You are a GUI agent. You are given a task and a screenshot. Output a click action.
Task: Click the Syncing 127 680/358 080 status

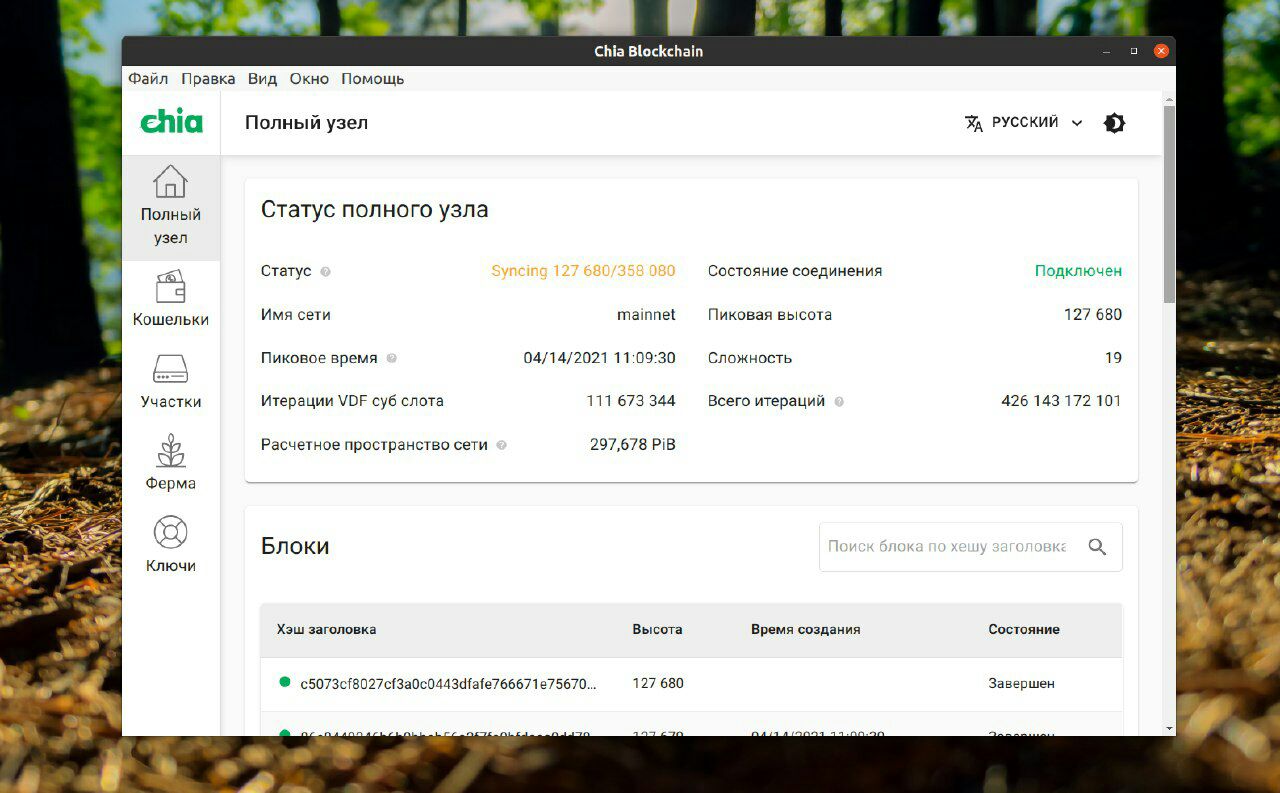point(583,271)
